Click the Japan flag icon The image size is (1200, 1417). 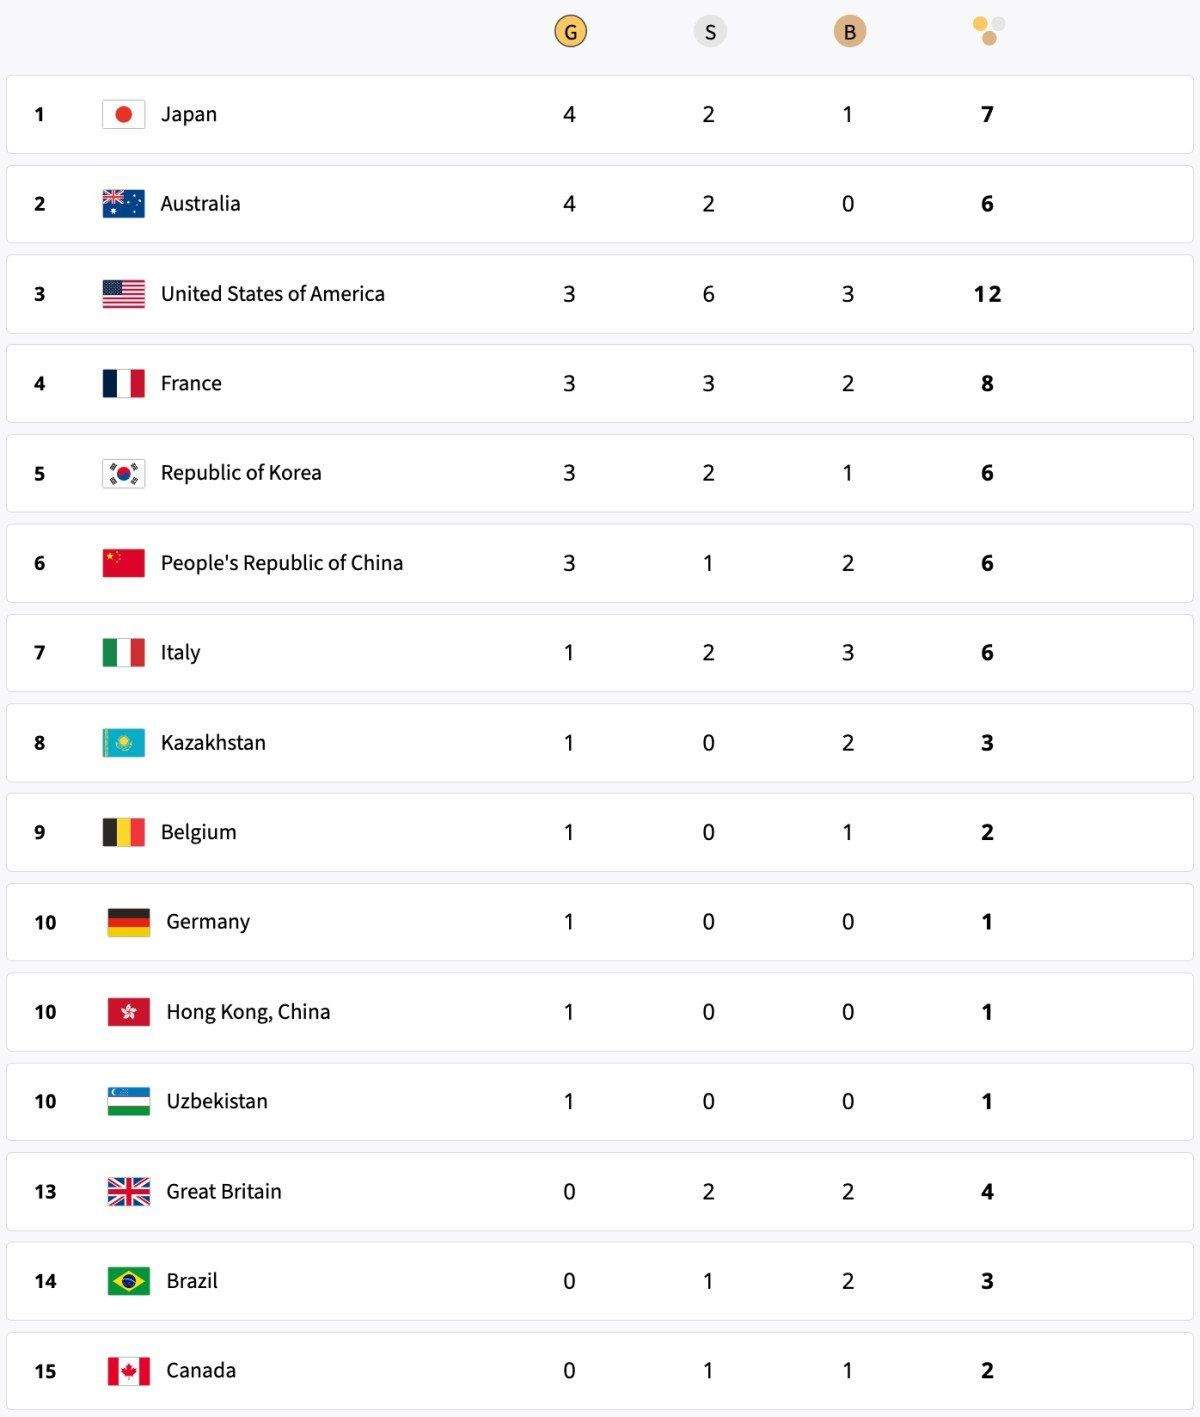tap(124, 114)
